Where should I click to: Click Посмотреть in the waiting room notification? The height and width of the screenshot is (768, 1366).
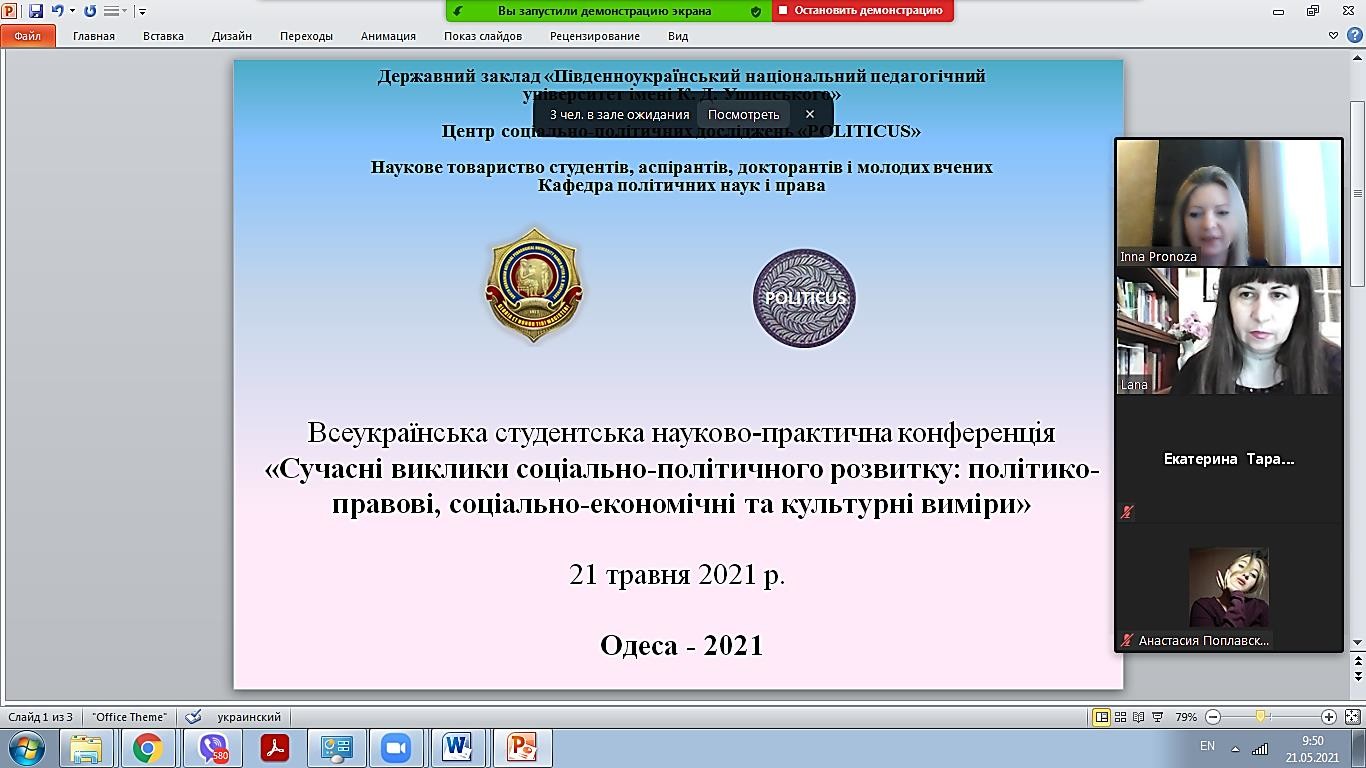click(743, 115)
